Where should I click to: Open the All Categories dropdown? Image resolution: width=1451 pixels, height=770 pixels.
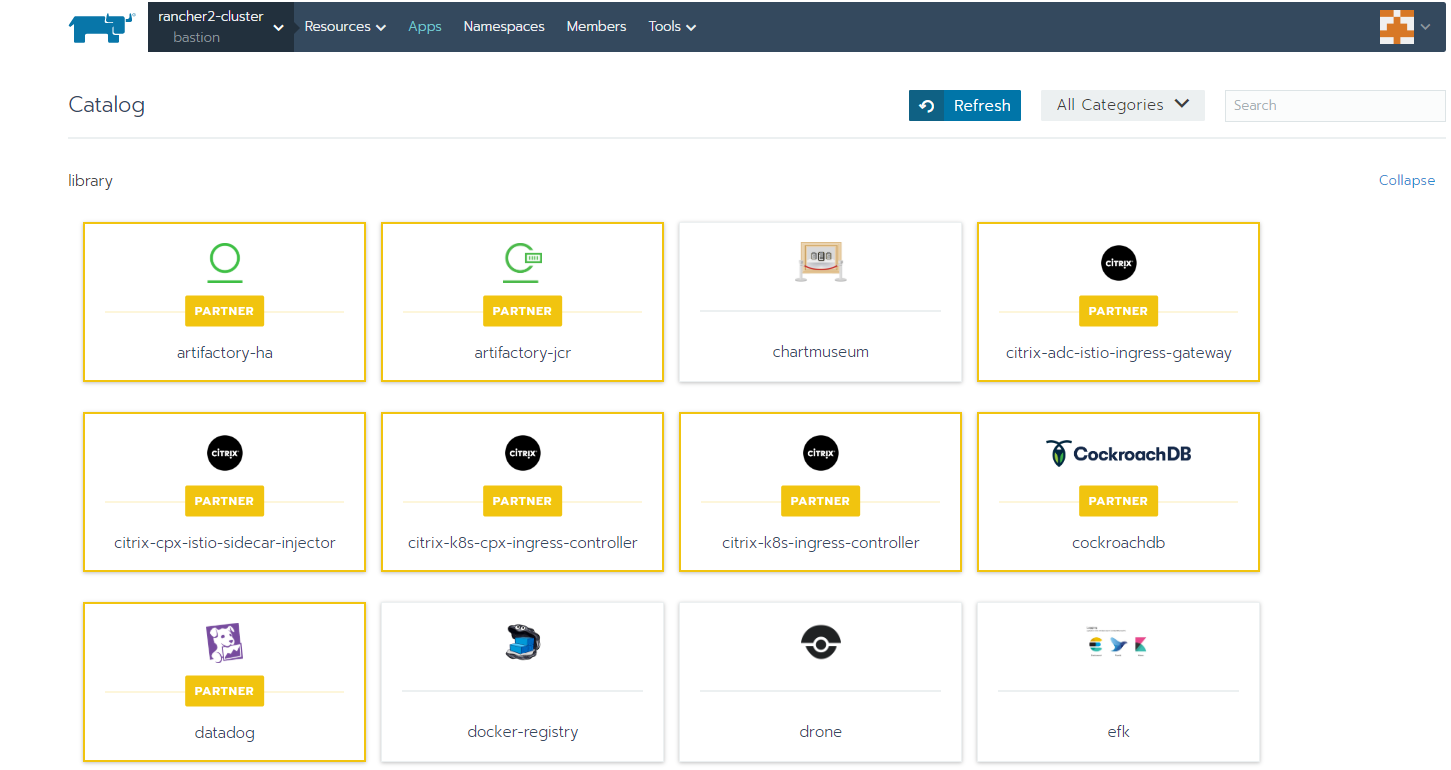1123,105
